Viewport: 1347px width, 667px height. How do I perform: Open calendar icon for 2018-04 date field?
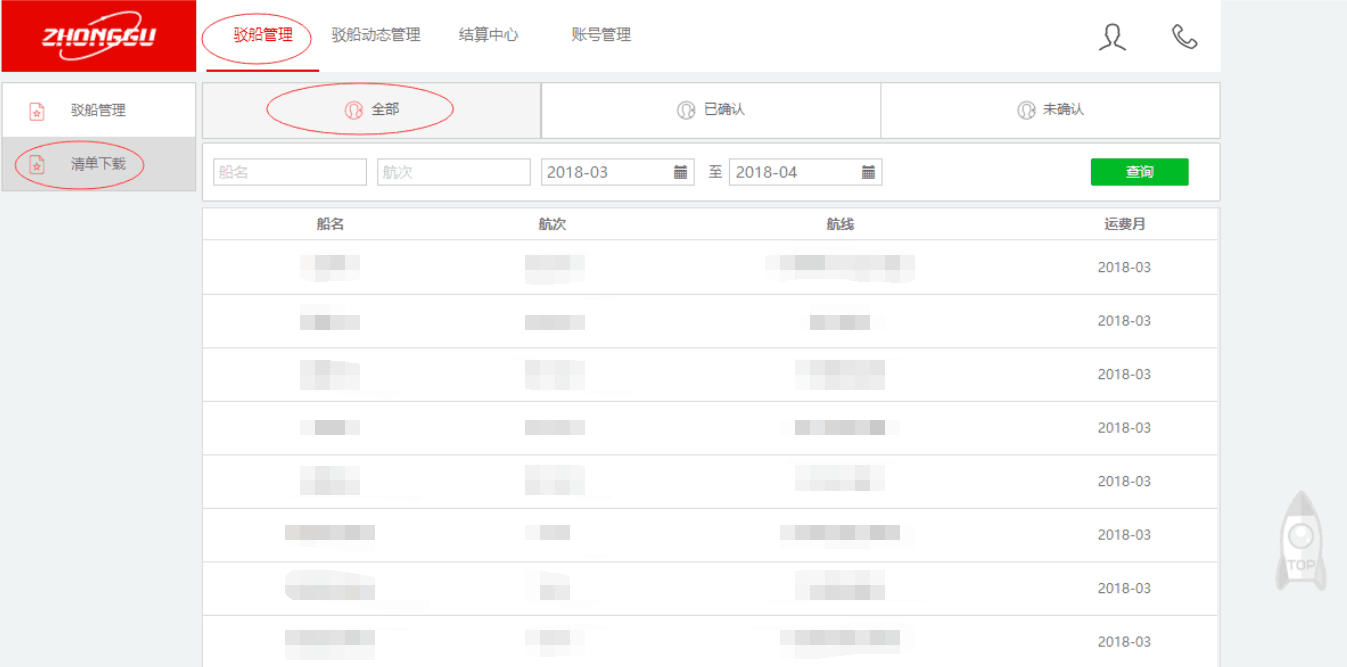click(869, 172)
